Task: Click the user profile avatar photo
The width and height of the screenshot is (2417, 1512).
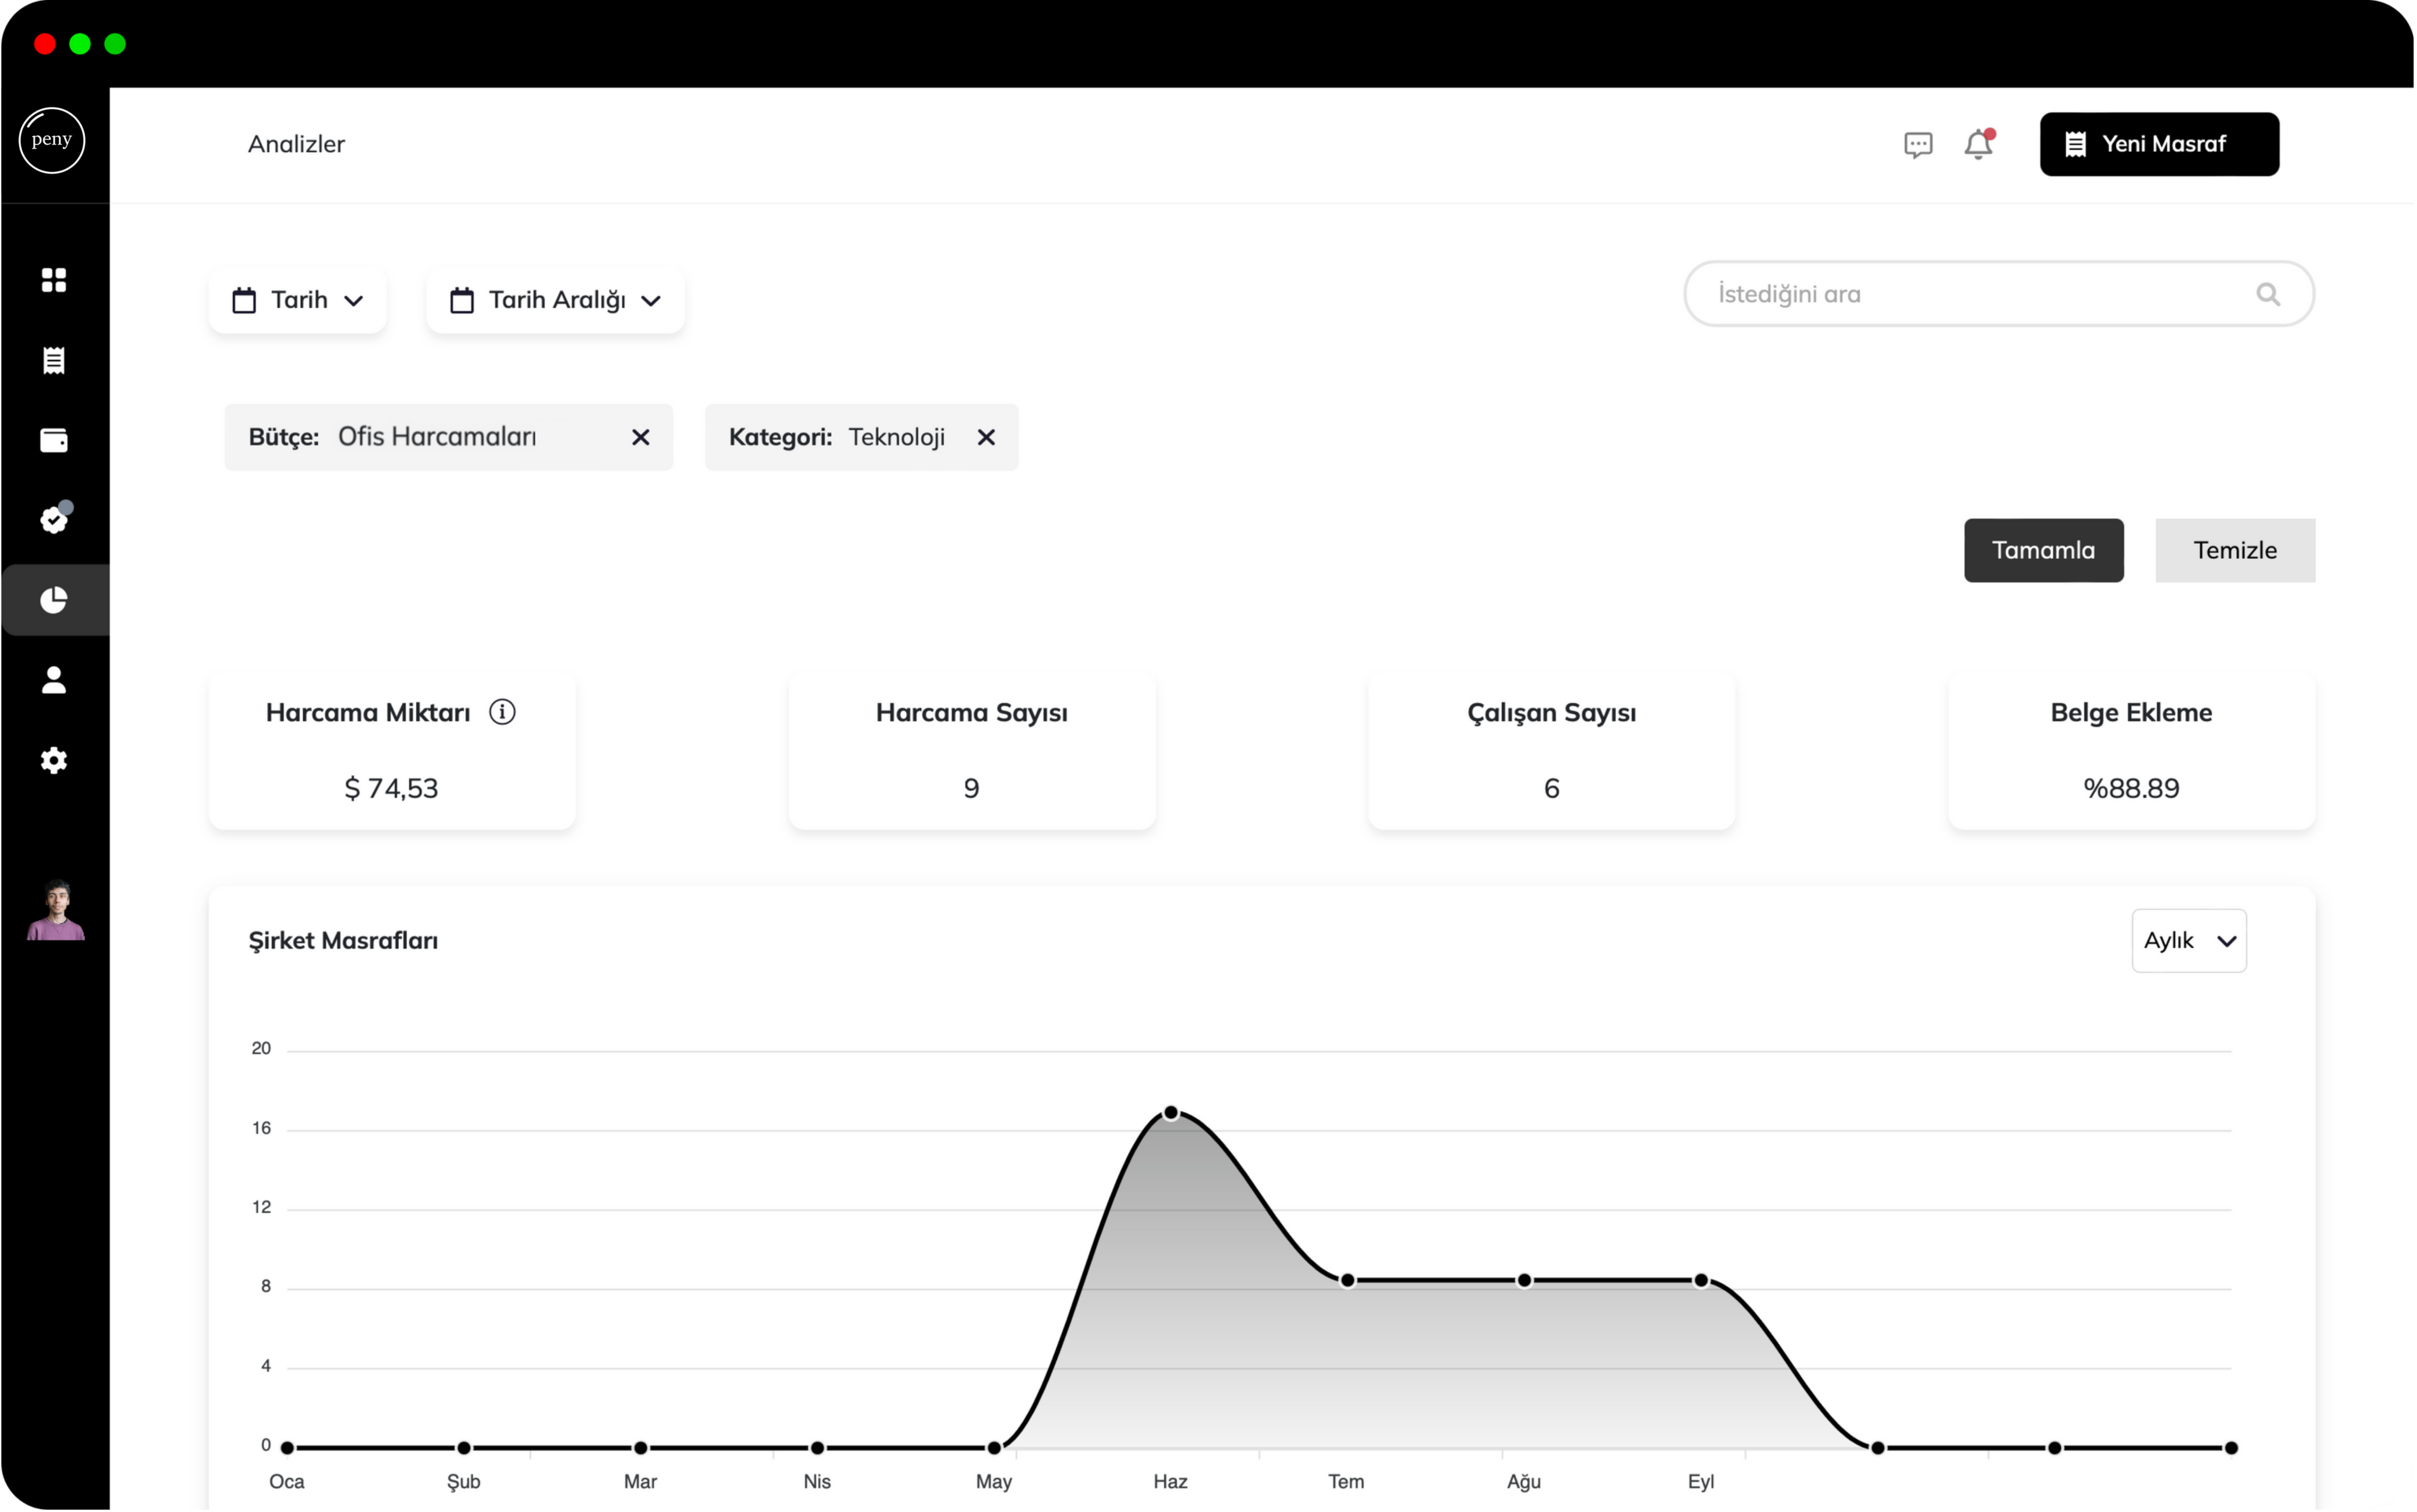Action: pyautogui.click(x=56, y=910)
